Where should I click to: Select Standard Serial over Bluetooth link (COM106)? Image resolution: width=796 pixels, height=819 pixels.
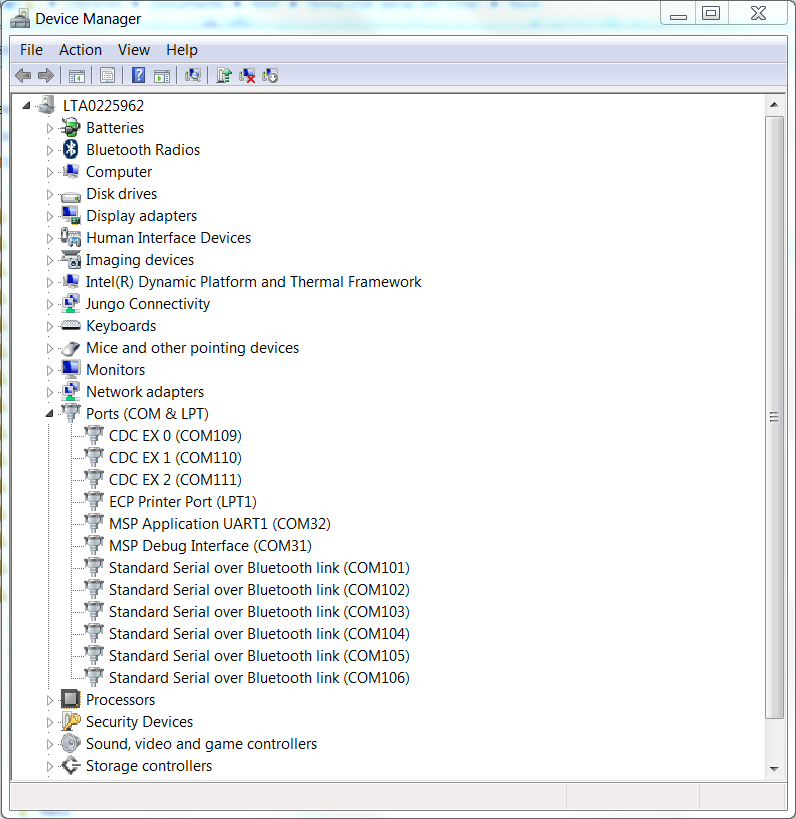click(259, 677)
